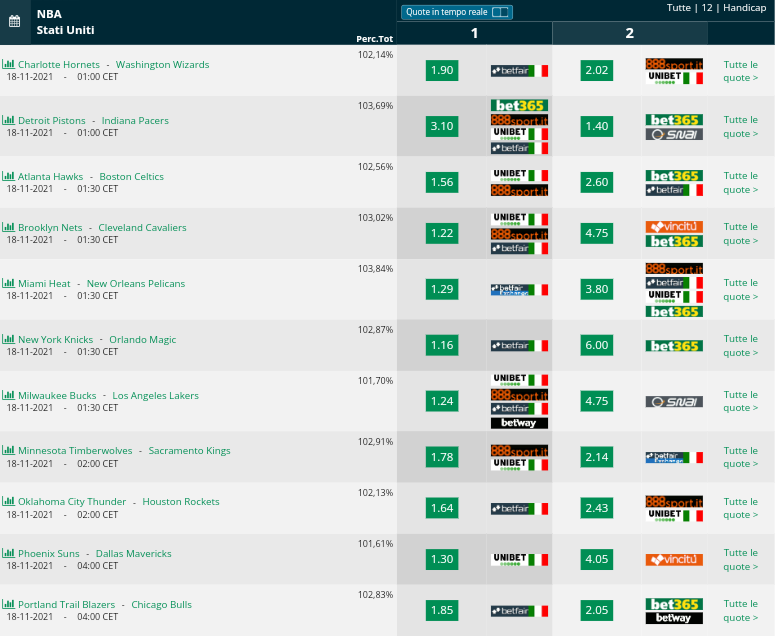Screen dimensions: 776x636
Task: Click the Perc.Tot column header
Action: coord(374,39)
